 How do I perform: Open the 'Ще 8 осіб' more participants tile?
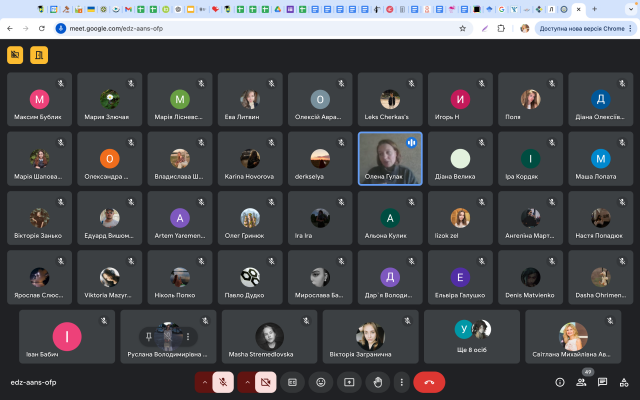(x=472, y=337)
